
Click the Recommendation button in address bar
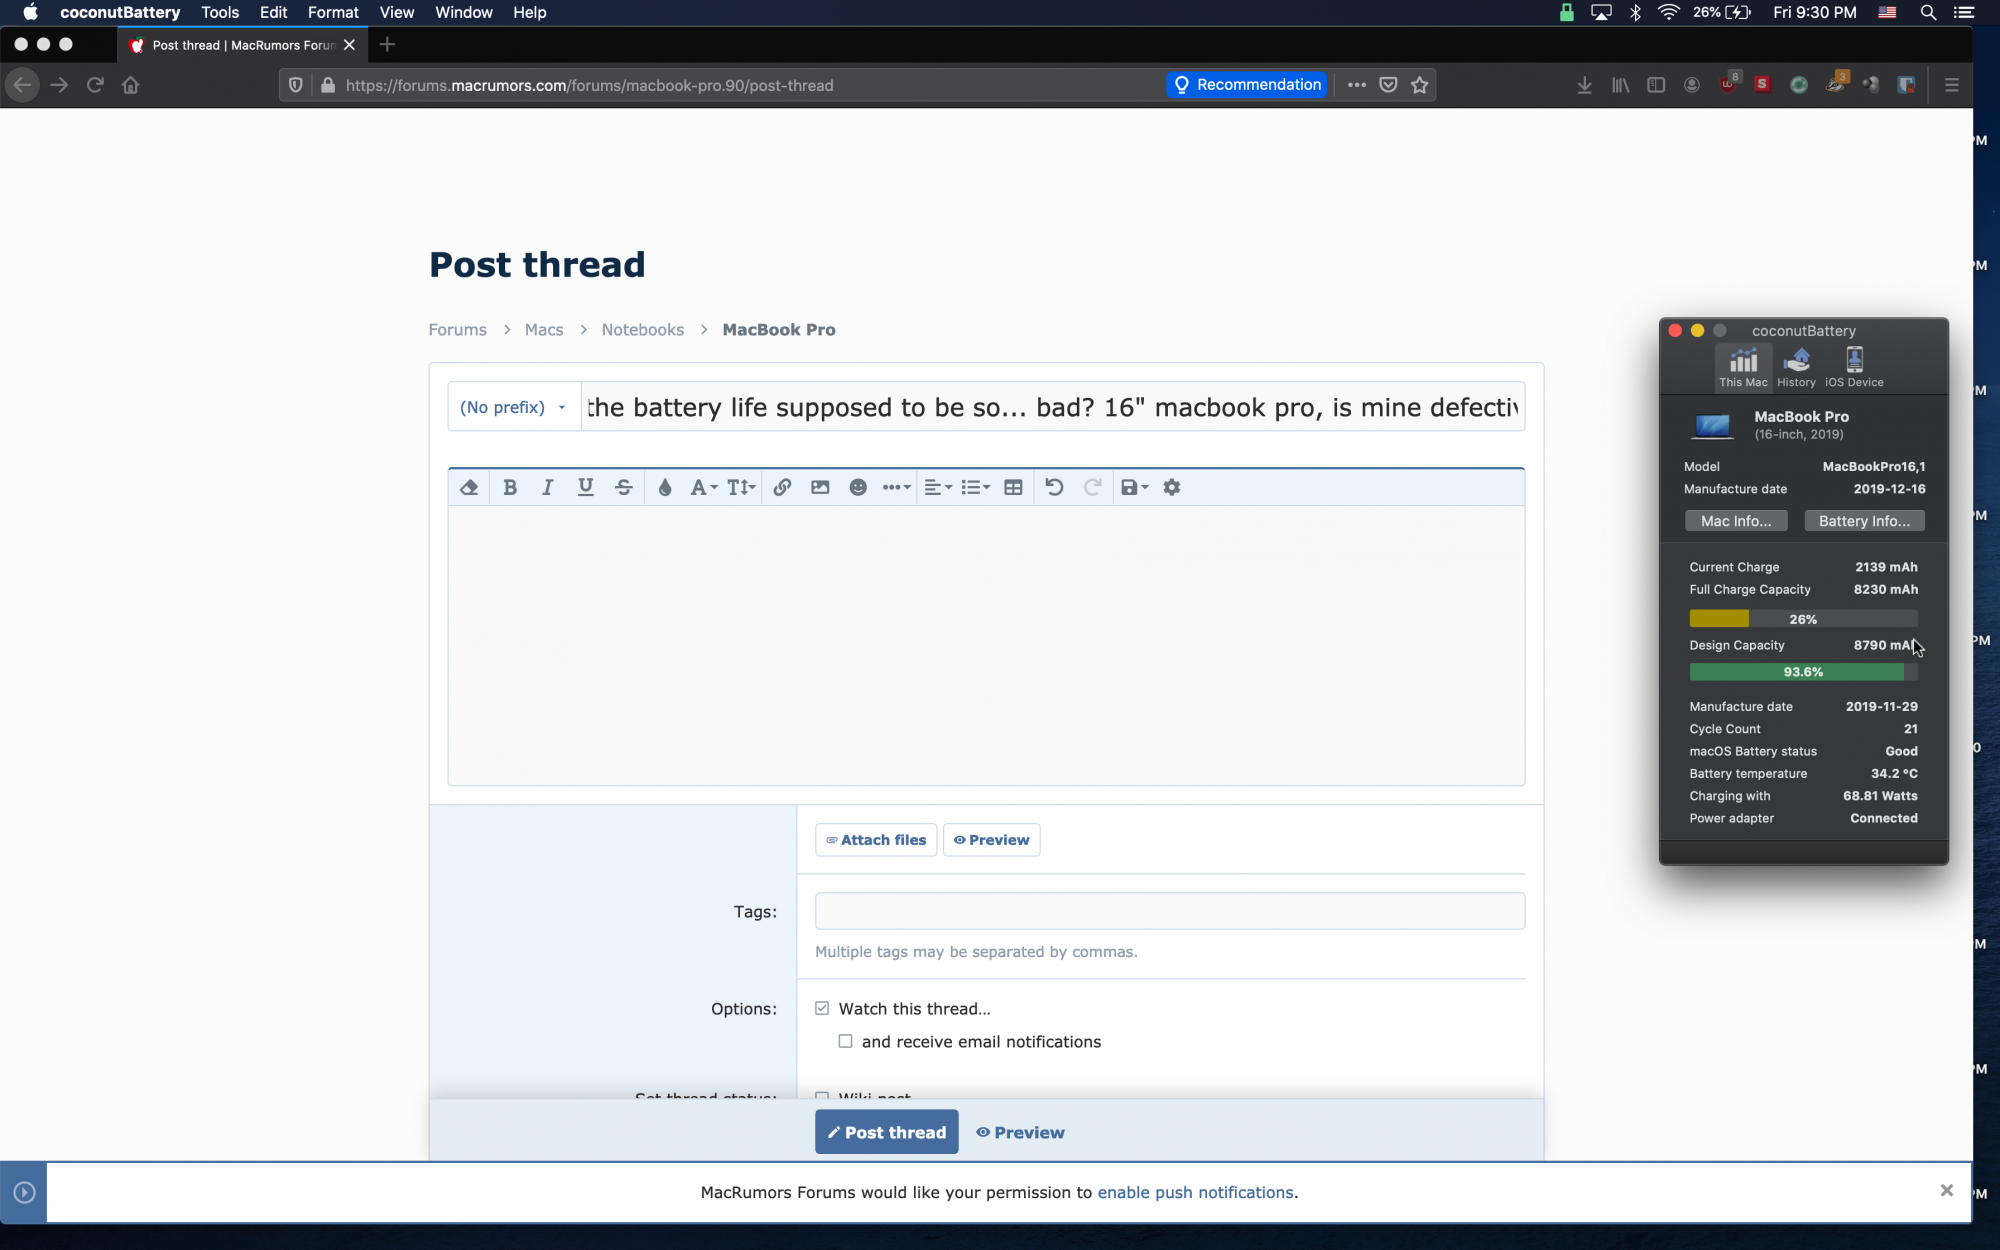coord(1247,85)
